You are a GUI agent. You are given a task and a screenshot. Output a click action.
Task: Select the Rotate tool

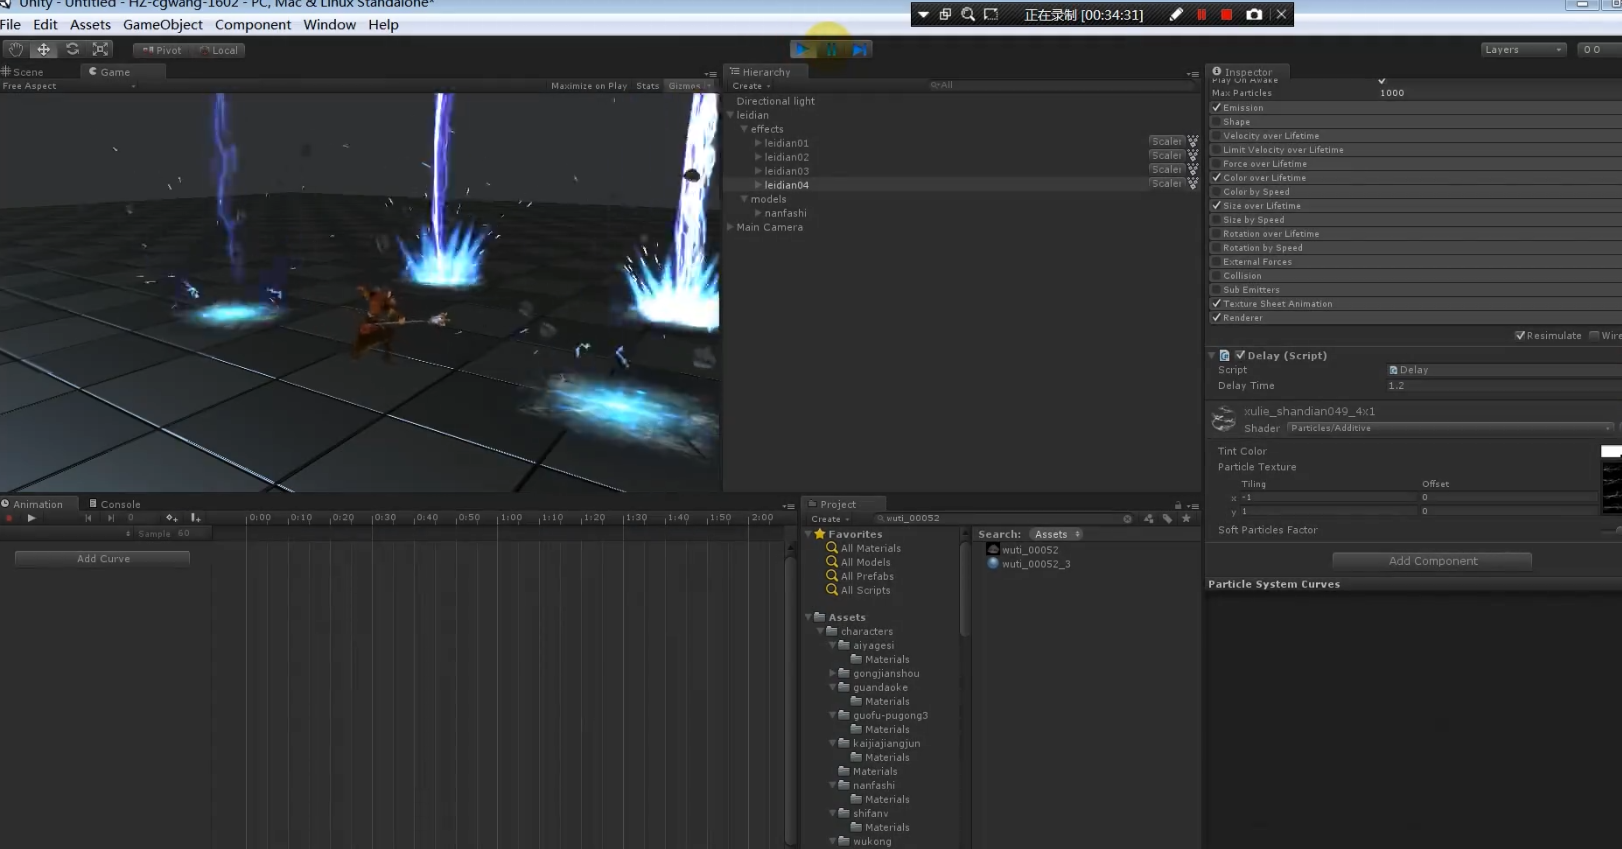click(72, 49)
